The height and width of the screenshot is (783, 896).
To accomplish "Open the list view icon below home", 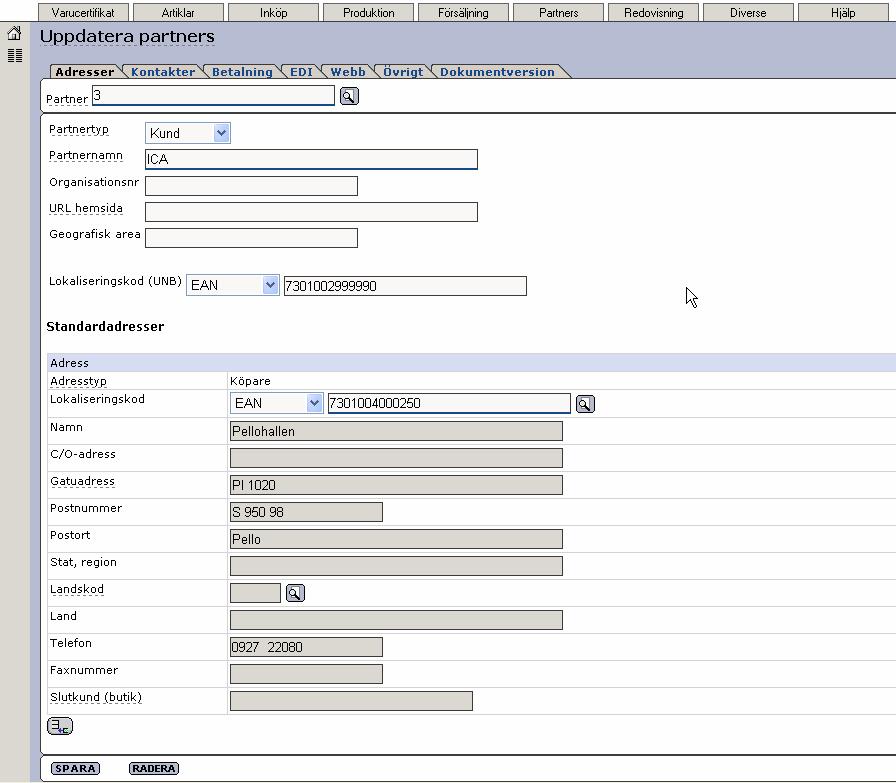I will (x=15, y=55).
